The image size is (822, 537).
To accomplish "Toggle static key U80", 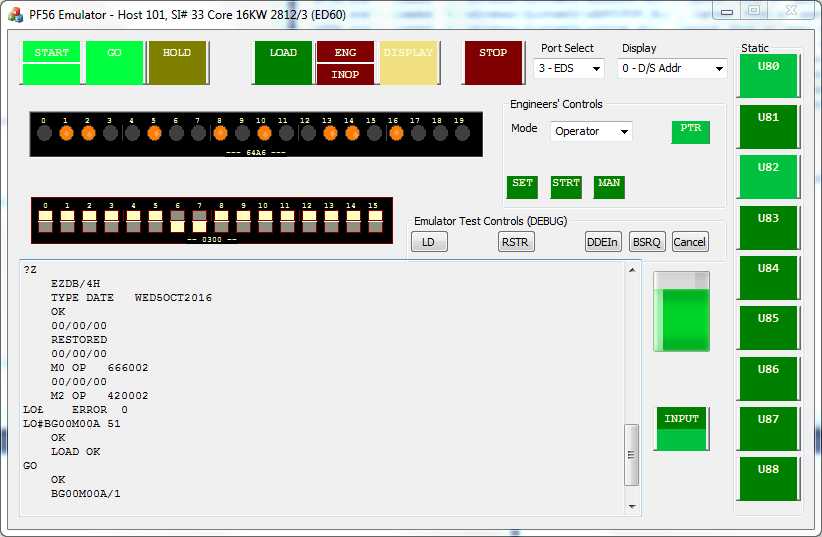I will pos(768,76).
